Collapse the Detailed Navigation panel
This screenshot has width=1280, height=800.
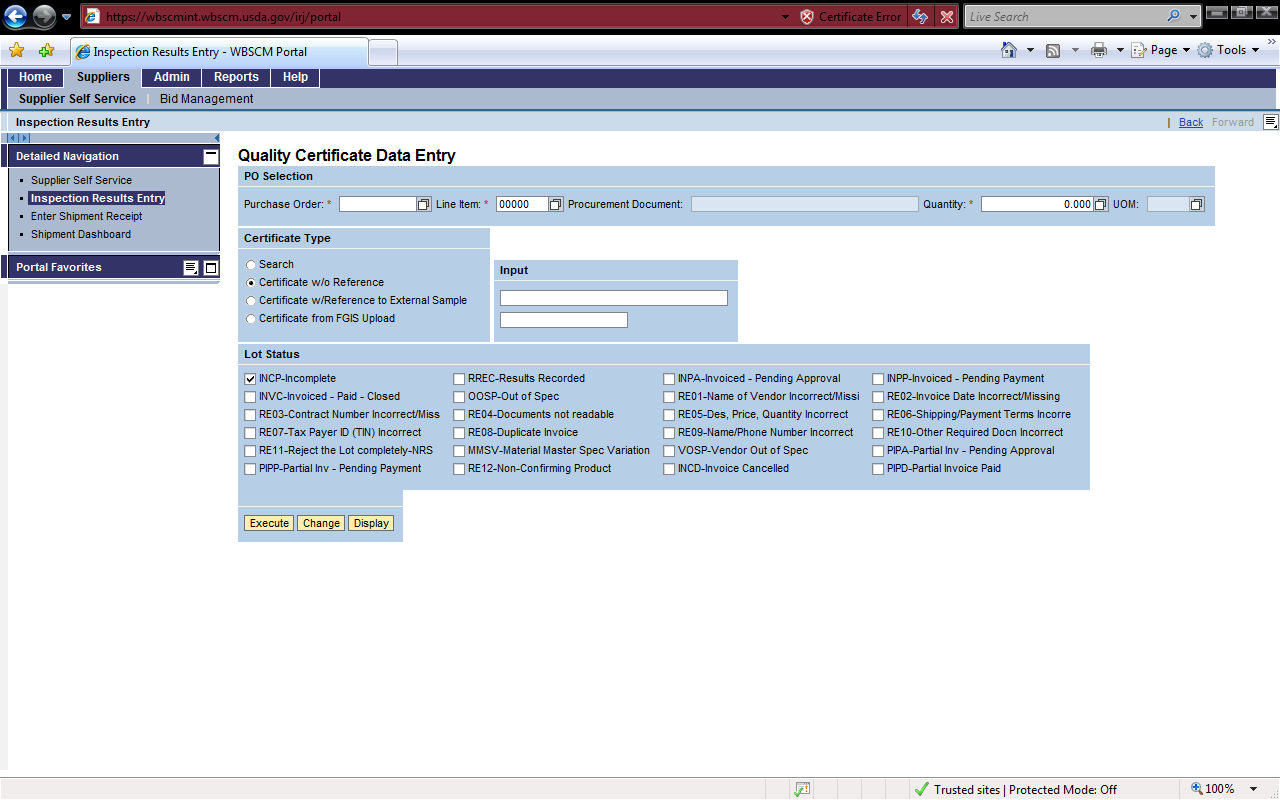click(210, 156)
